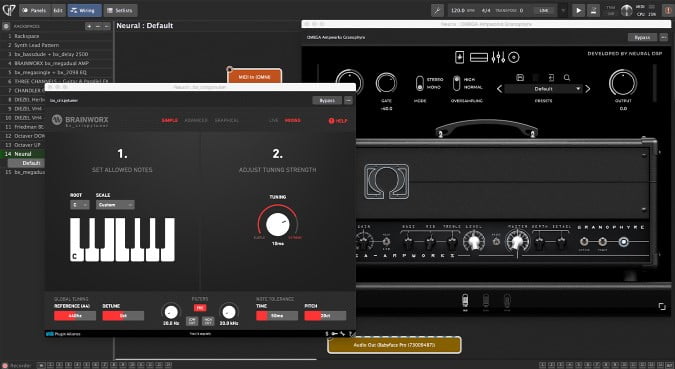
Task: Switch crispytuner to SIMPLE view
Action: pos(170,121)
